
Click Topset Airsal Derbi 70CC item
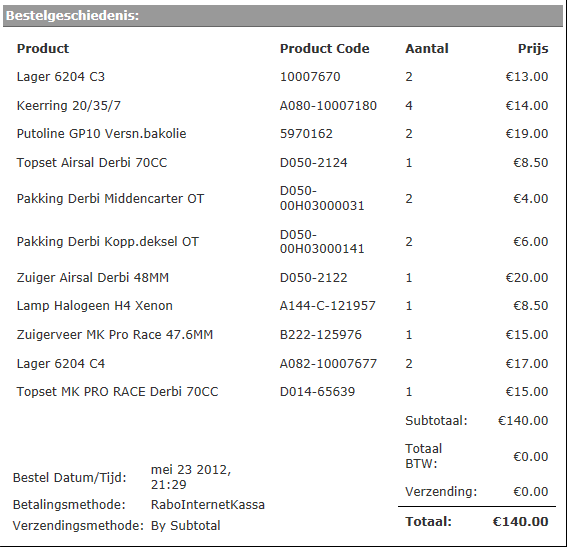click(x=92, y=162)
